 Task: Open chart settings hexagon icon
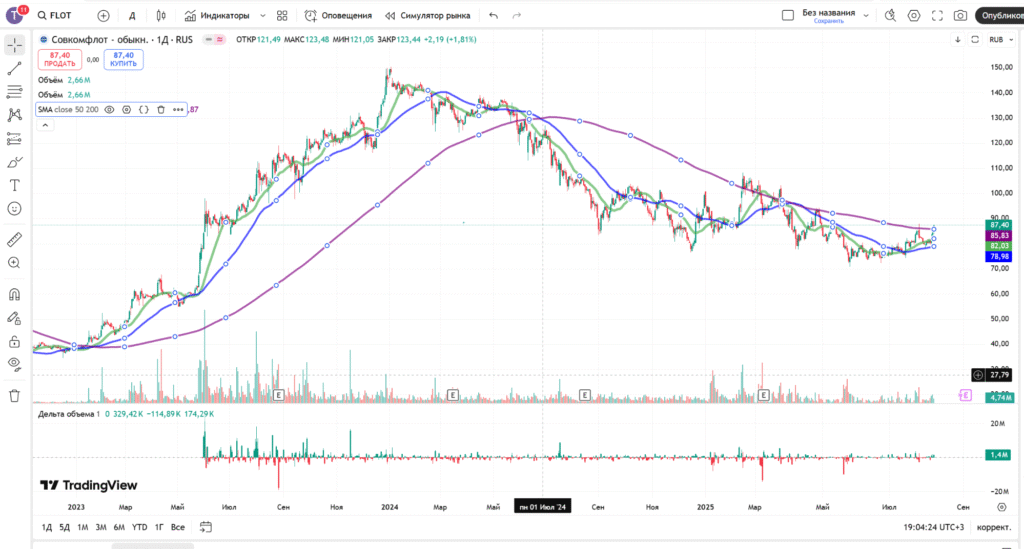tap(914, 15)
